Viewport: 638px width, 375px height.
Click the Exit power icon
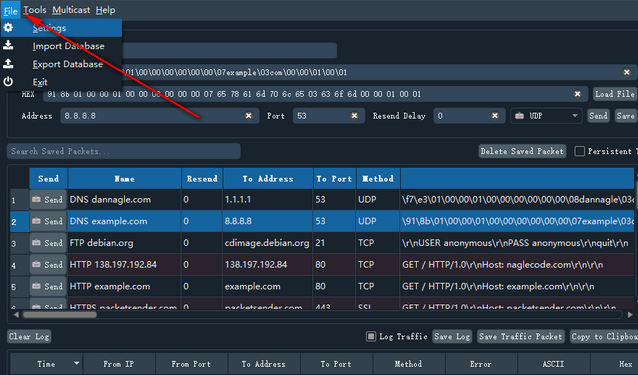8,82
